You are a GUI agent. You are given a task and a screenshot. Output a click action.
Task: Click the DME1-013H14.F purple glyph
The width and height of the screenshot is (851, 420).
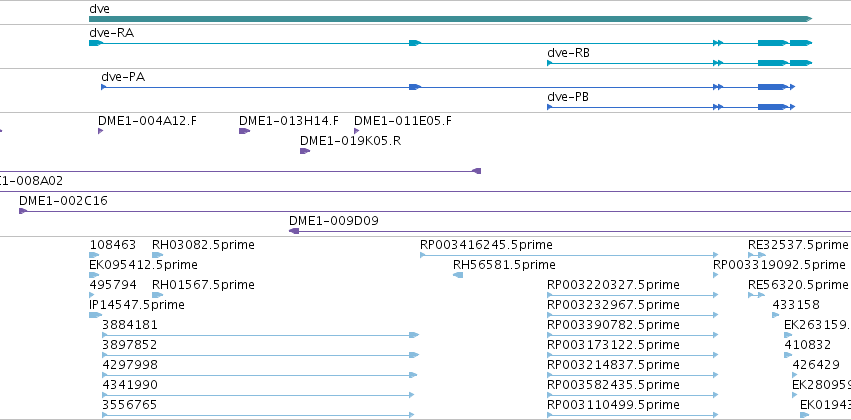coord(244,131)
